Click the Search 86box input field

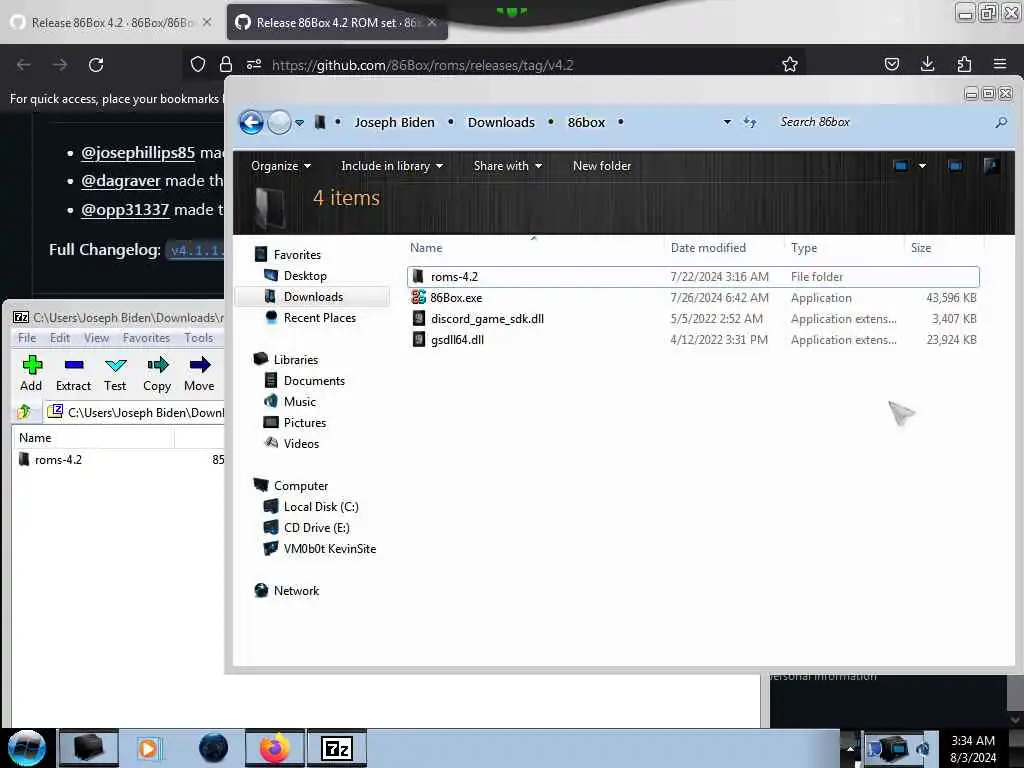click(882, 122)
